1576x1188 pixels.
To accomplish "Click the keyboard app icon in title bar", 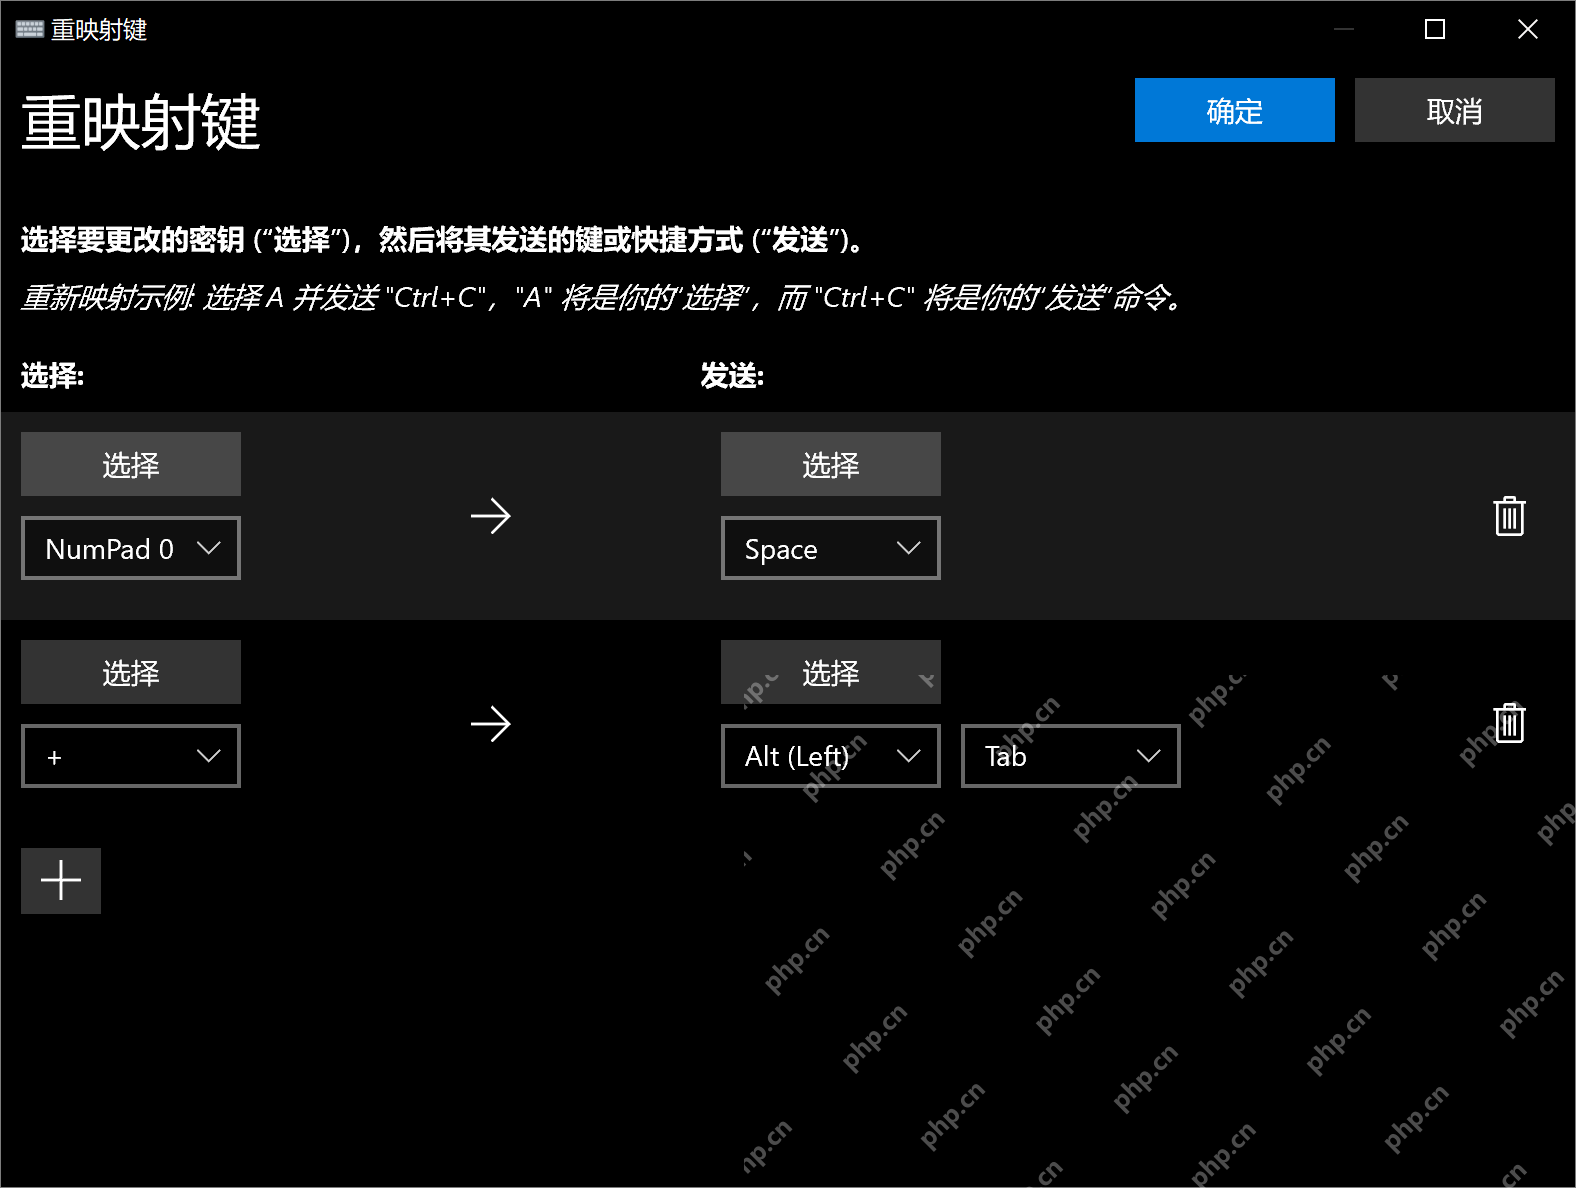I will click(x=29, y=29).
